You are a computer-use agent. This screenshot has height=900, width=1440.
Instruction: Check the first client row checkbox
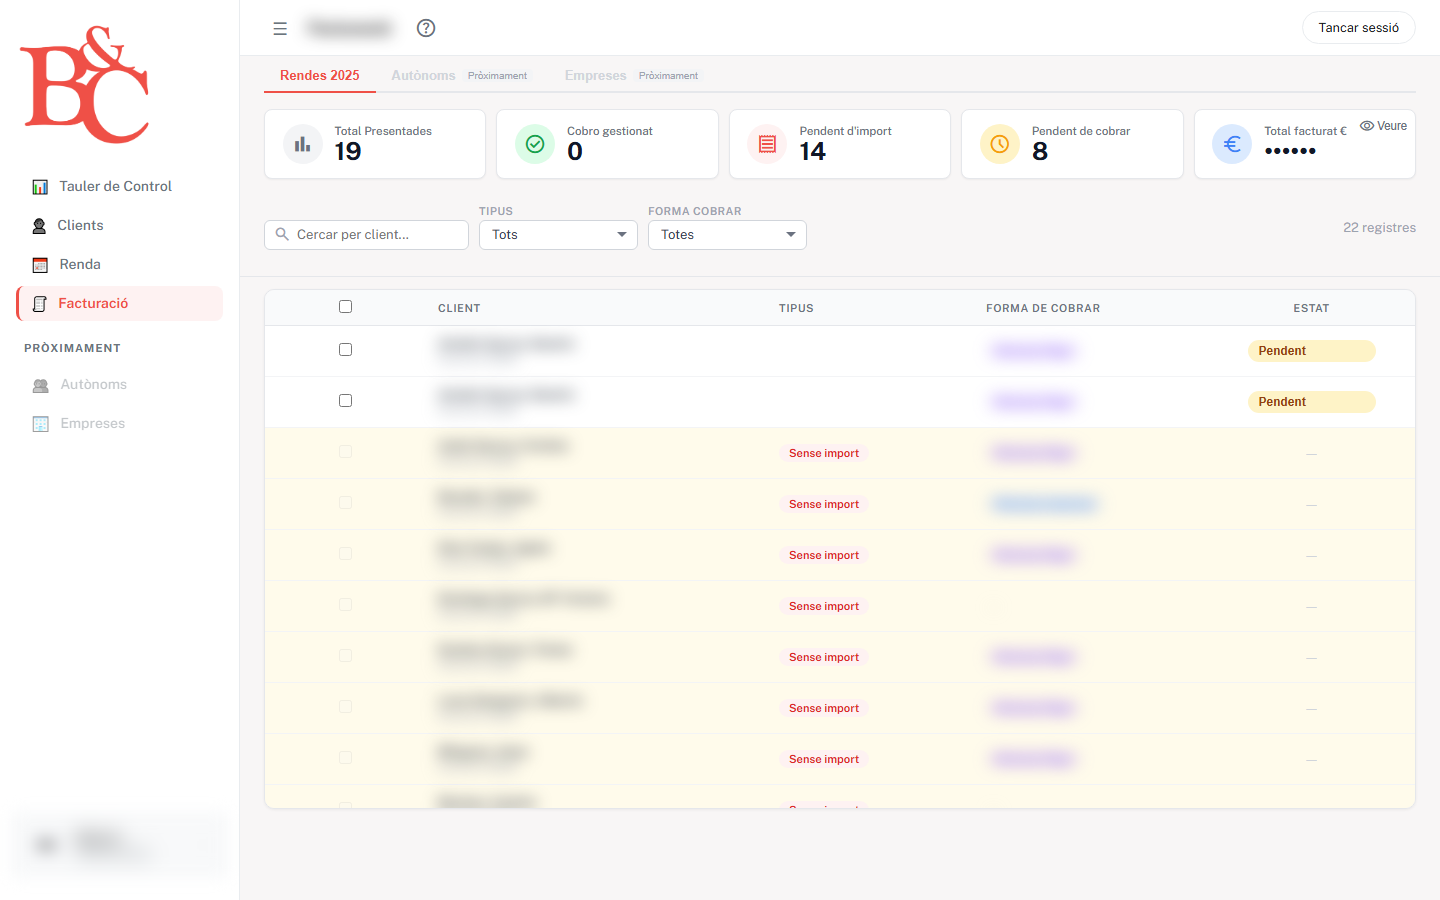click(x=345, y=350)
